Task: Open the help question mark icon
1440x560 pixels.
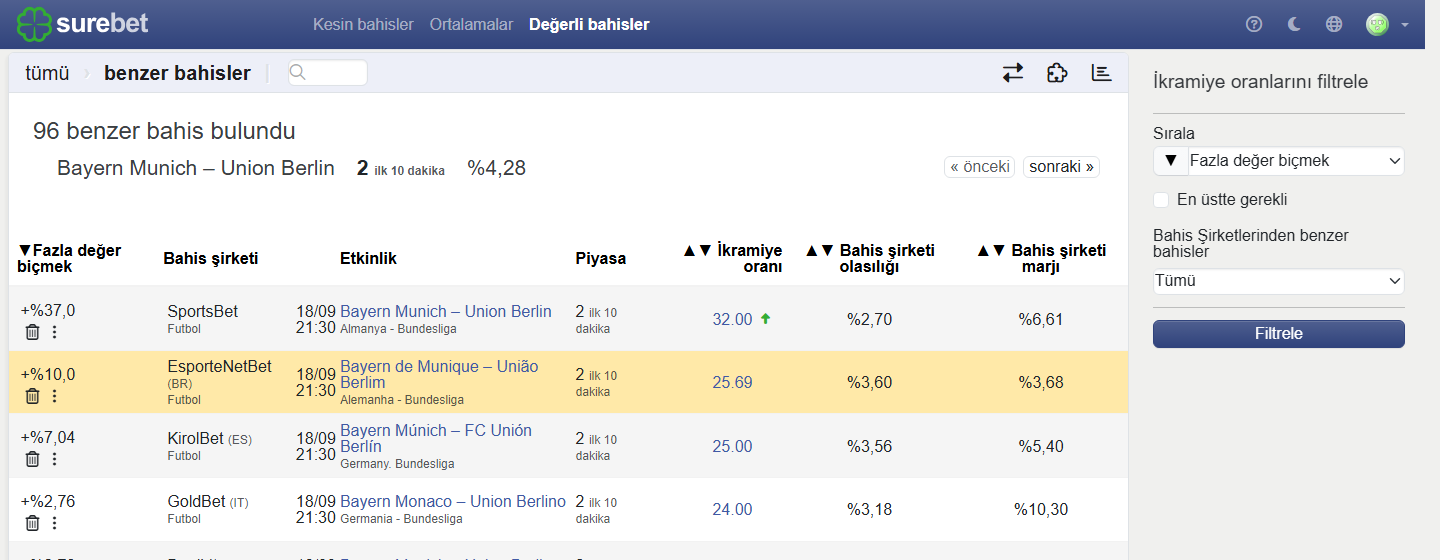Action: [x=1254, y=24]
